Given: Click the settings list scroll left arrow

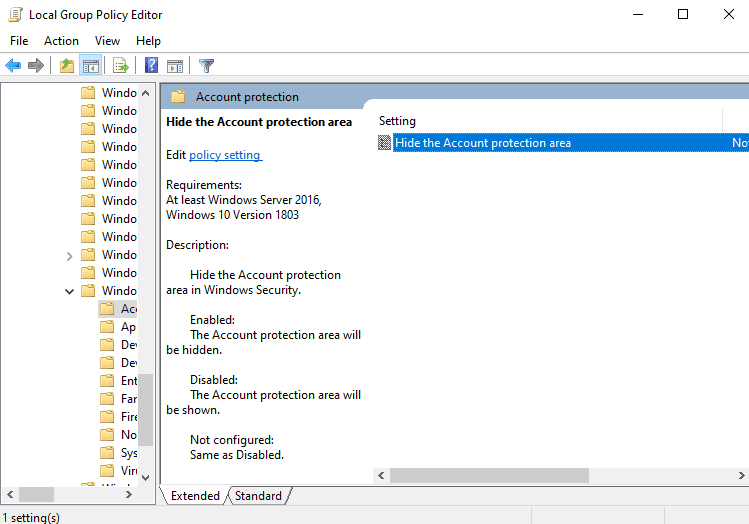Looking at the screenshot, I should (381, 475).
